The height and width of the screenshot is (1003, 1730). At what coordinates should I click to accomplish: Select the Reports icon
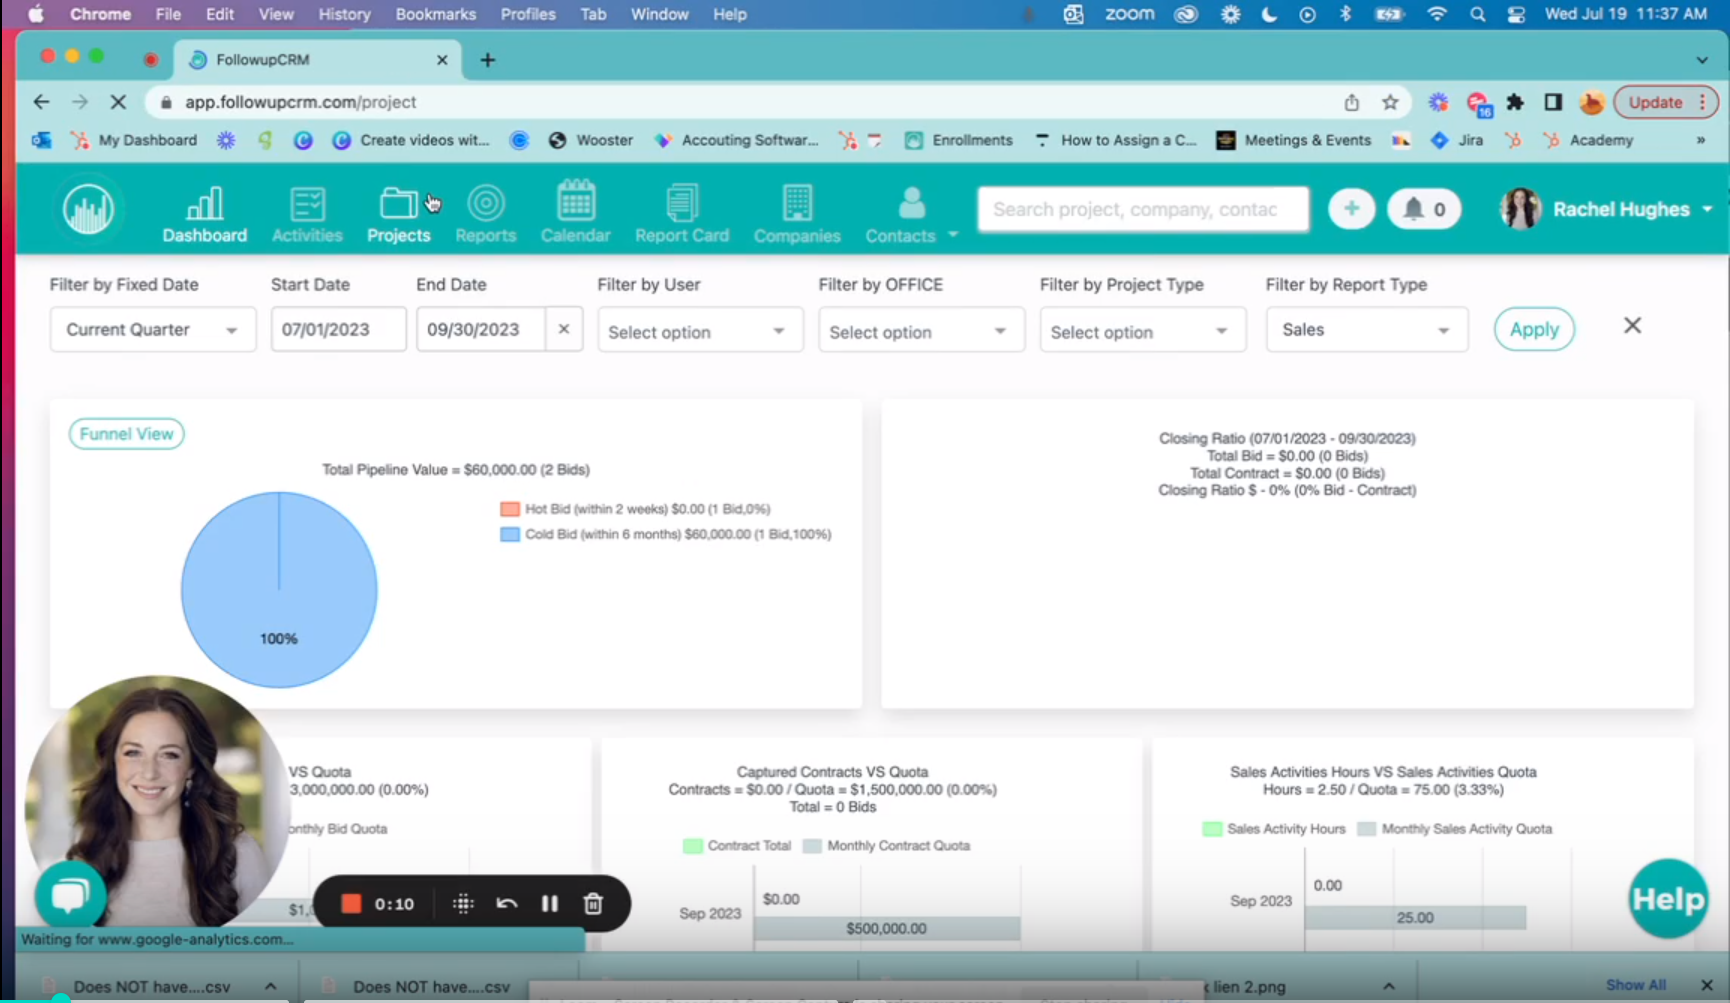tap(486, 211)
